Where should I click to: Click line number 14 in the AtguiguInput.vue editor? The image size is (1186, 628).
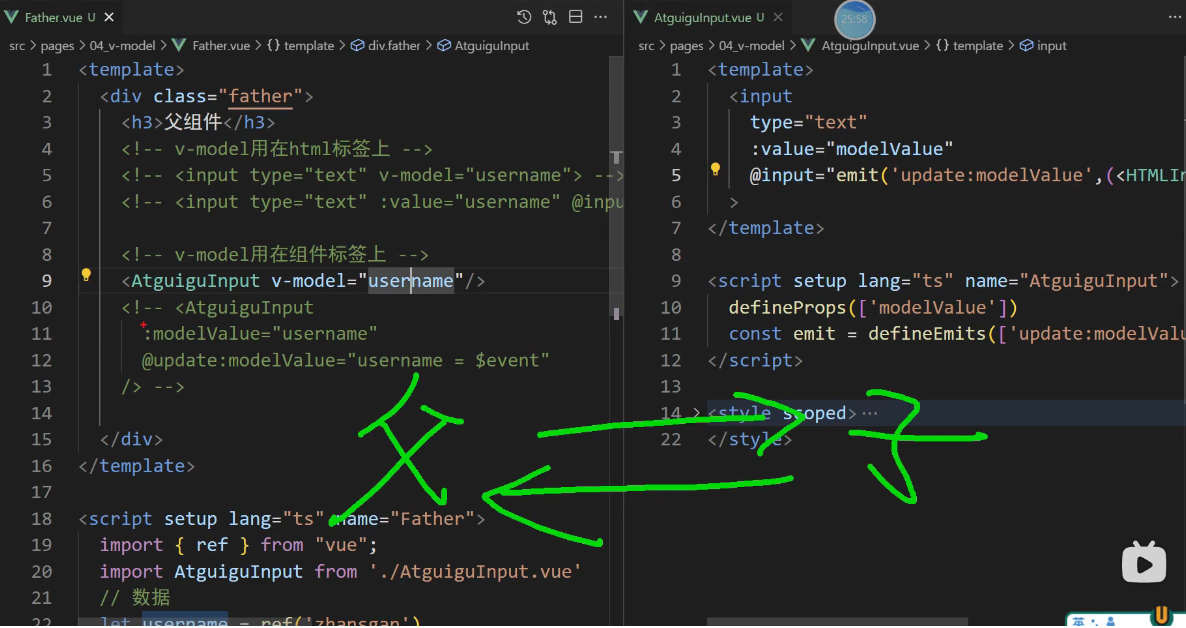tap(671, 413)
